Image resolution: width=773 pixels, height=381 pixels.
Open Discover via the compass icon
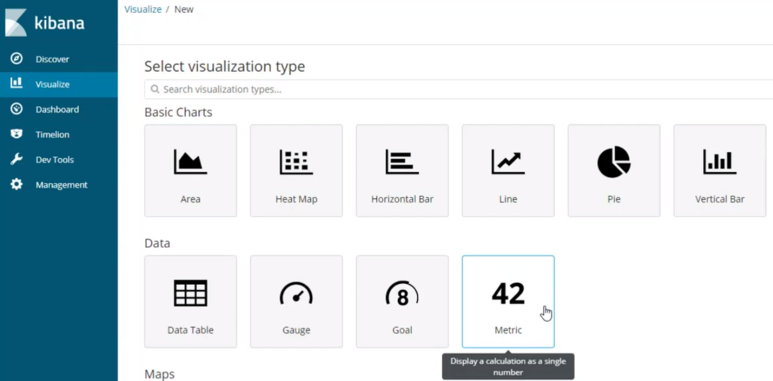coord(16,59)
